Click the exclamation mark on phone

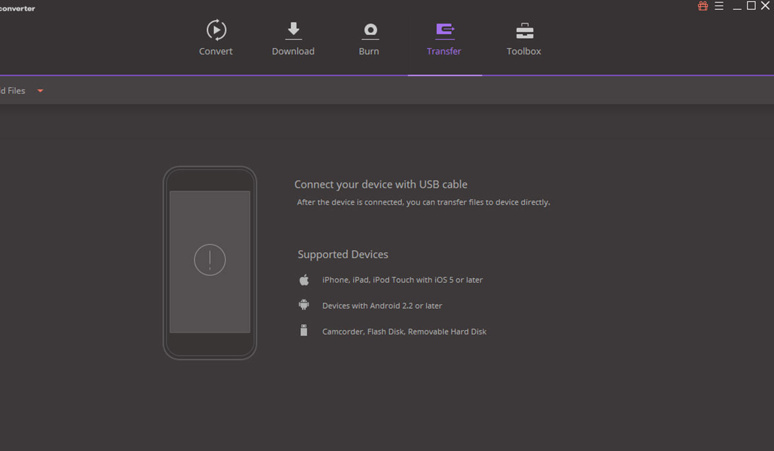pyautogui.click(x=210, y=260)
